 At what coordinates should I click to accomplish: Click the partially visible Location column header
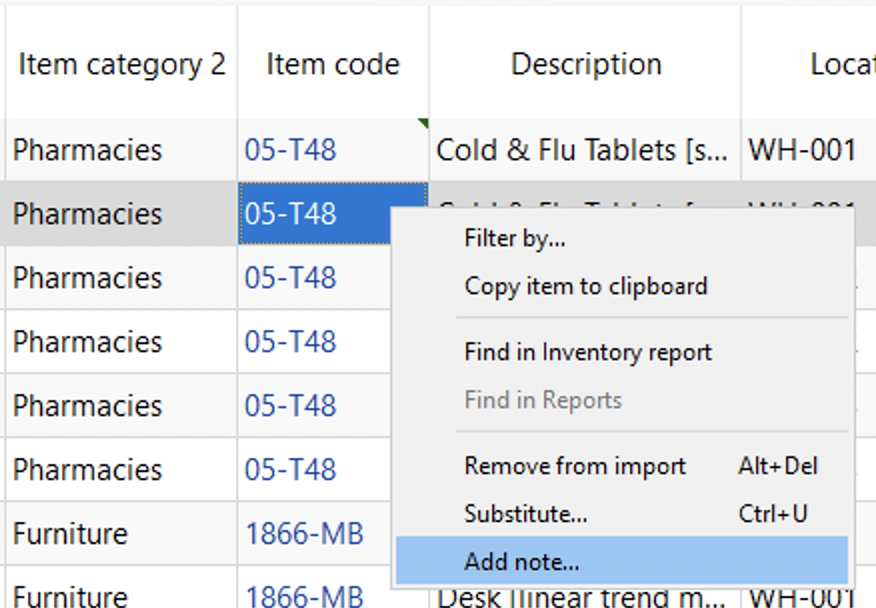coord(842,65)
